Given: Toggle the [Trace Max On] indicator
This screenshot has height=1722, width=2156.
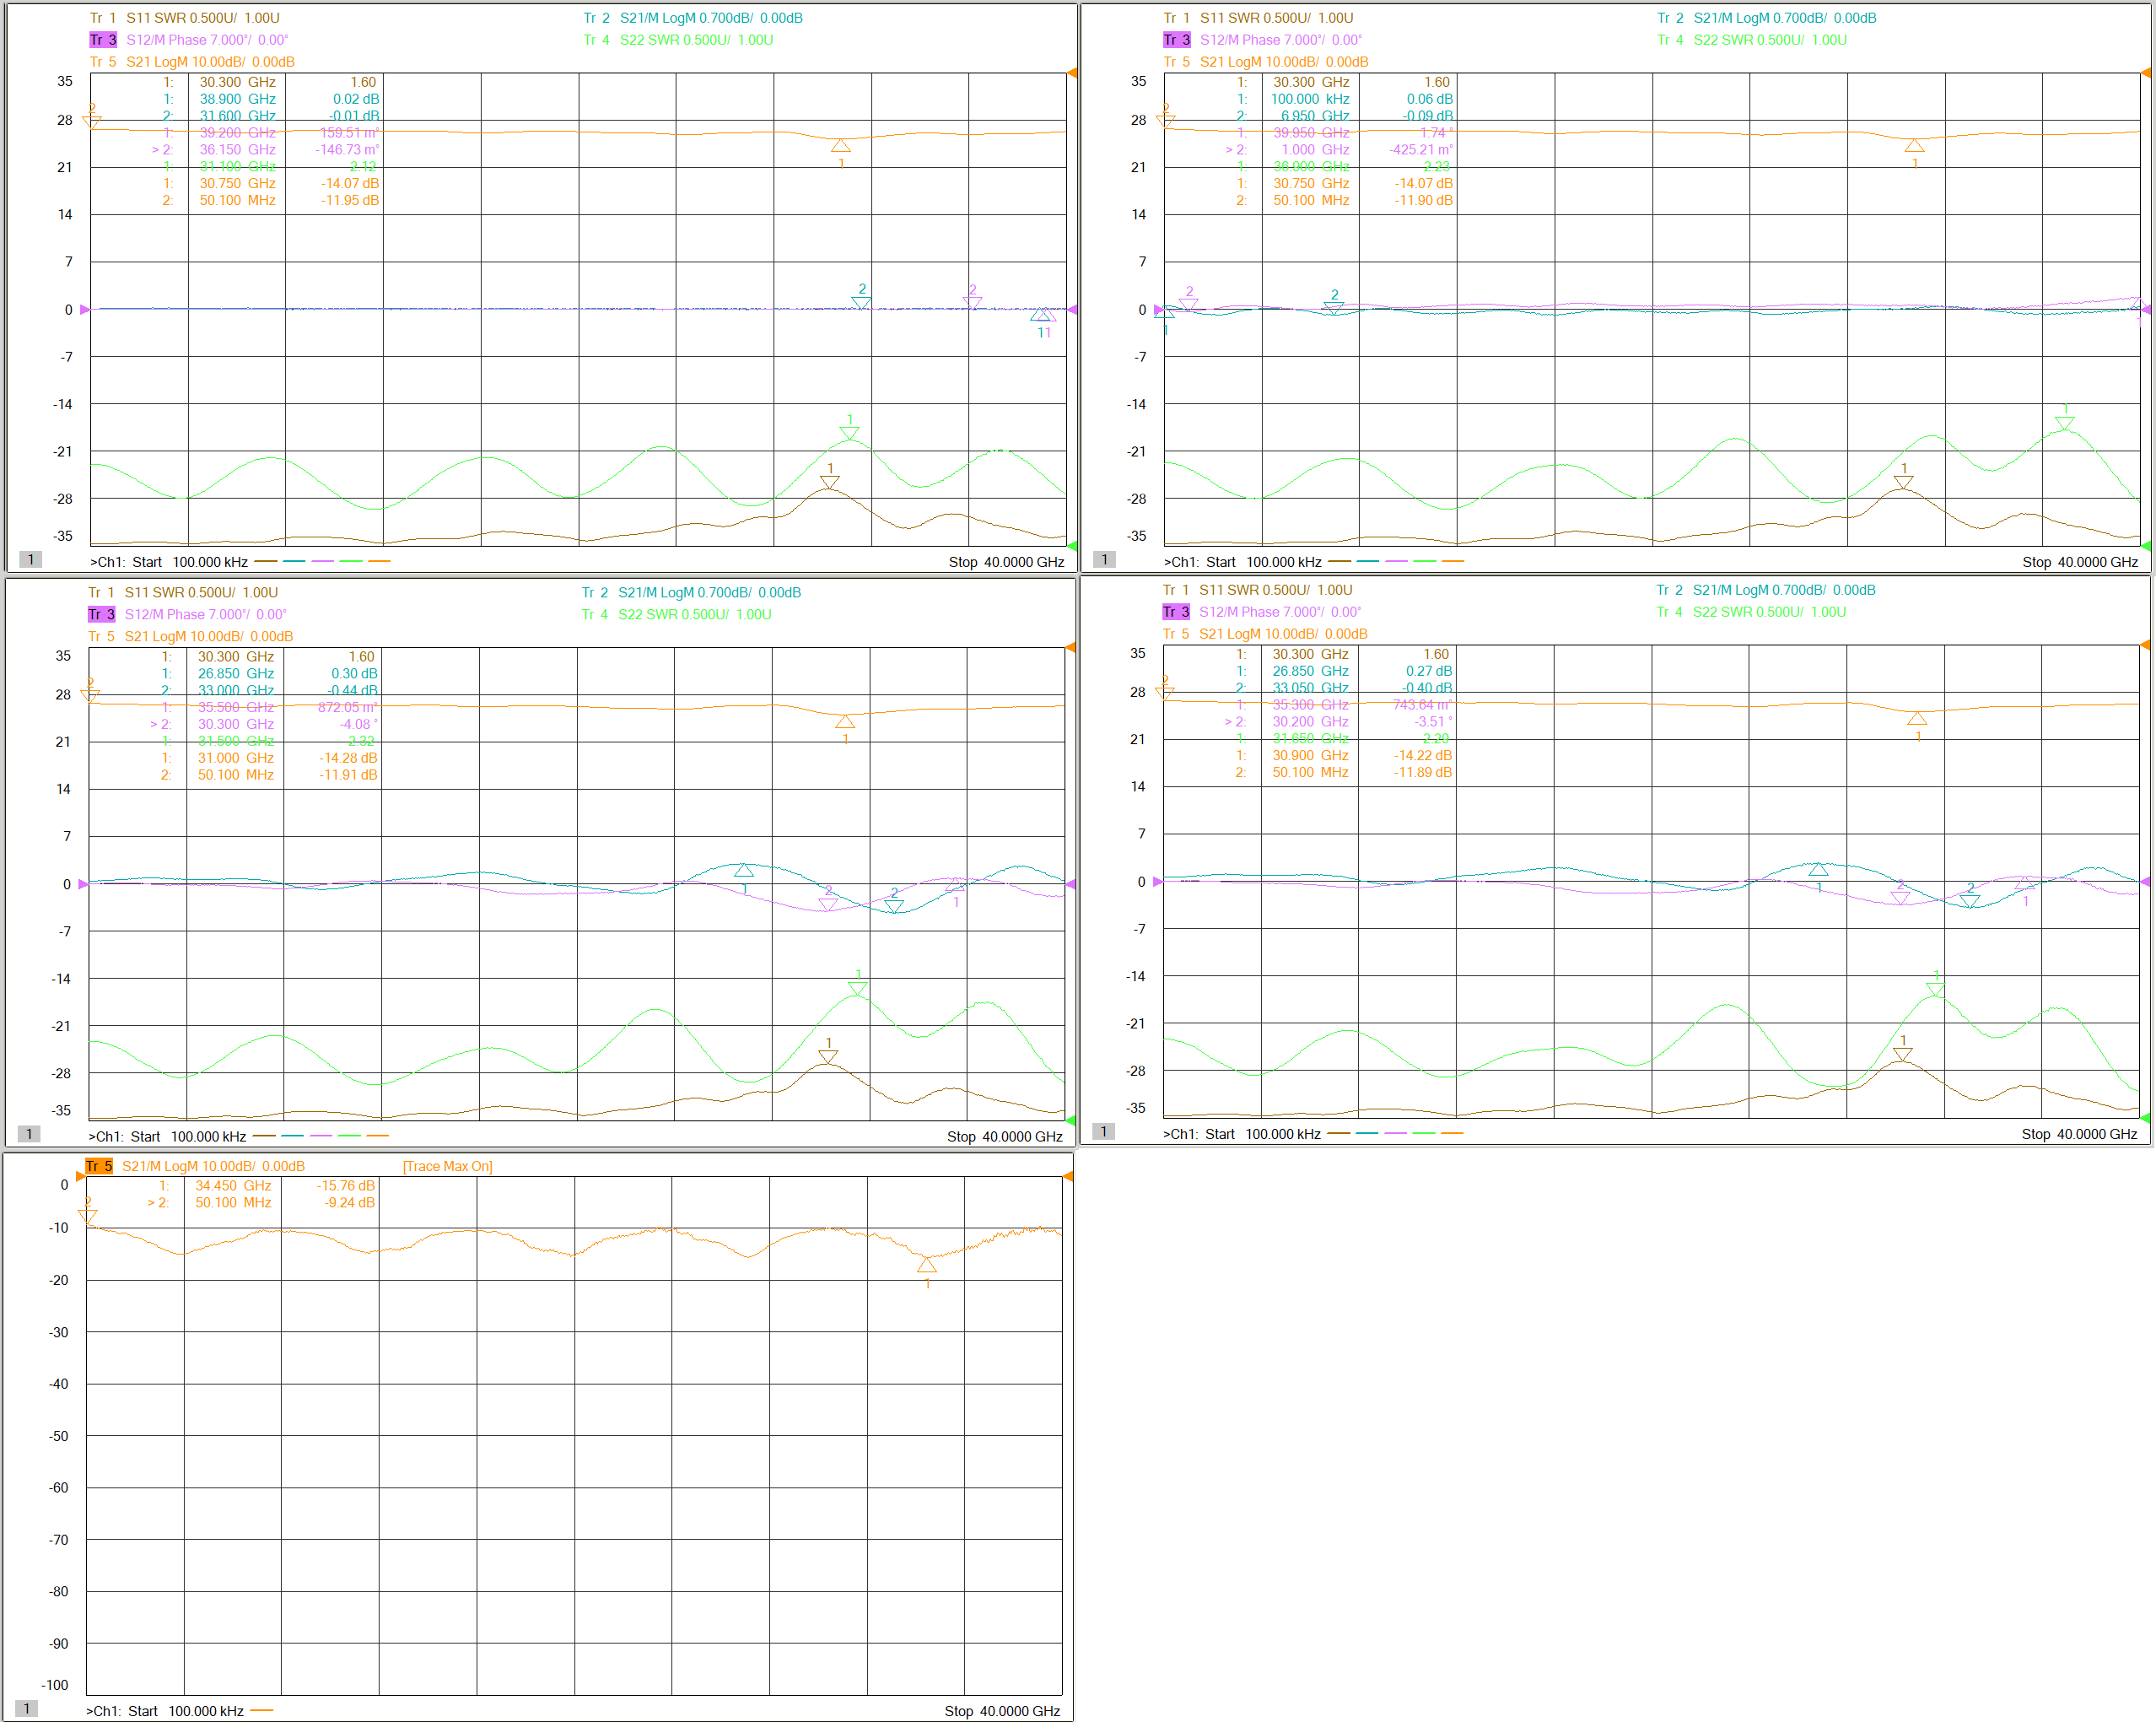Looking at the screenshot, I should pyautogui.click(x=447, y=1166).
